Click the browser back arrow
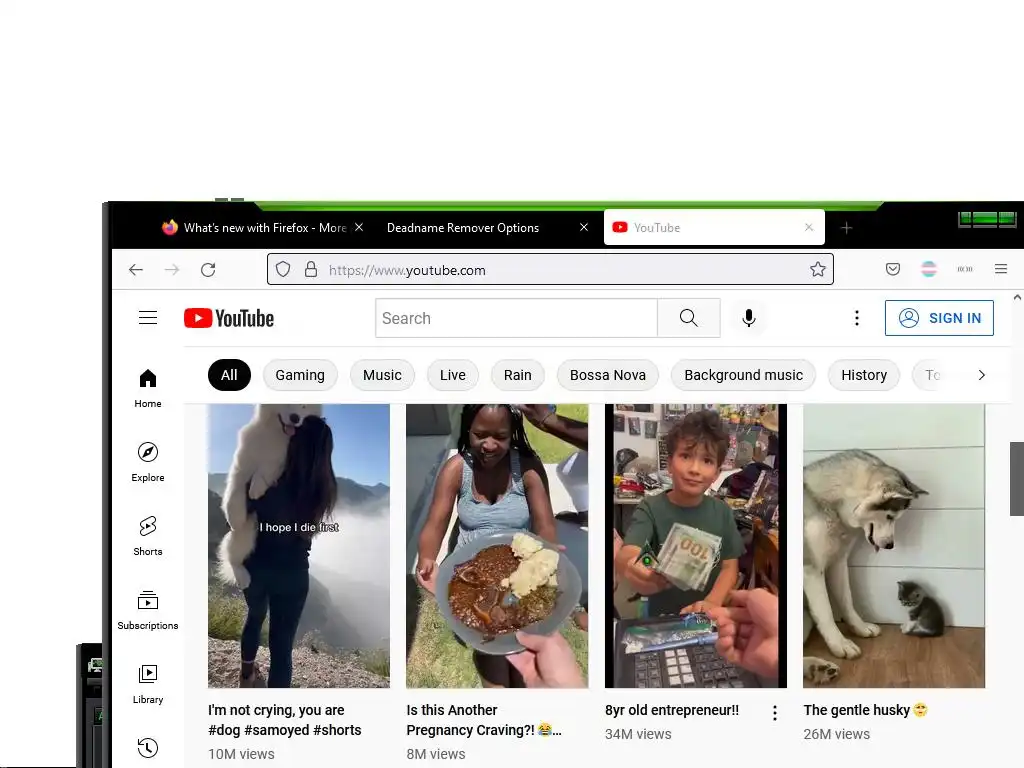 coord(136,270)
